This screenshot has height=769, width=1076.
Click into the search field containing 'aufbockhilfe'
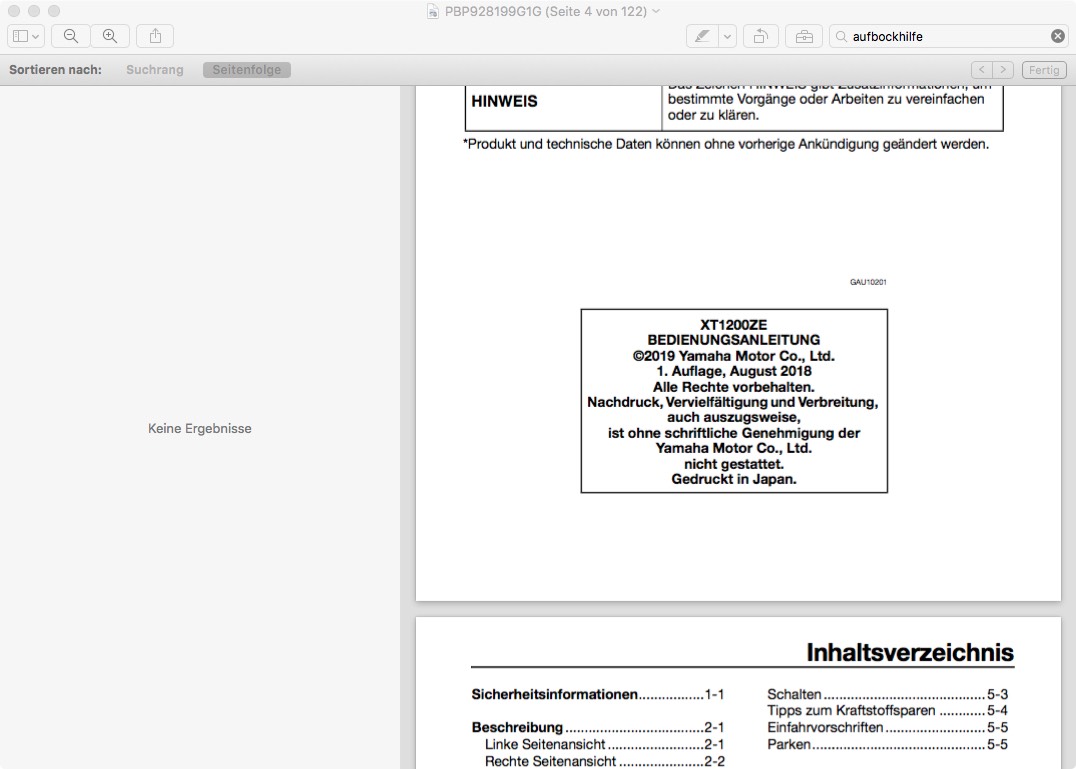940,36
